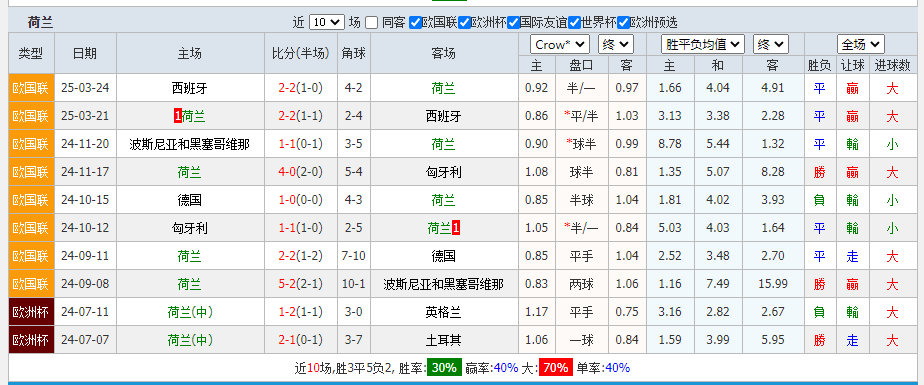Click 英格兰 away team in 24-07-11 row
The height and width of the screenshot is (385, 924).
click(x=444, y=312)
